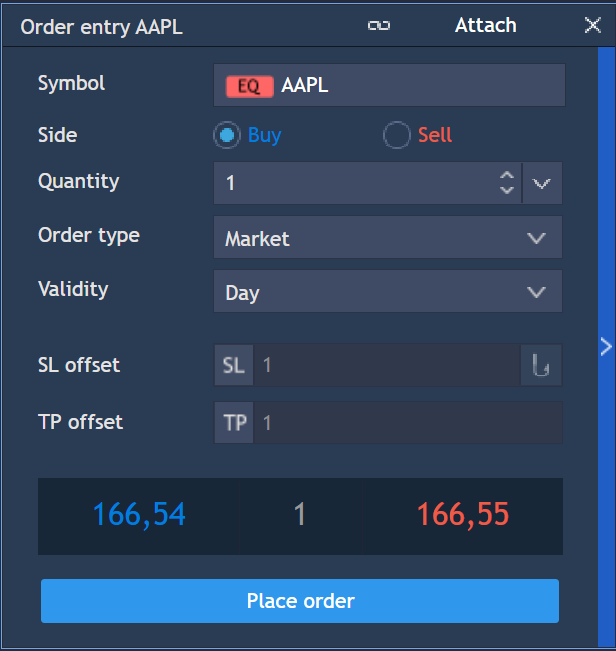
Task: Click the TP offset value field
Action: pos(407,423)
